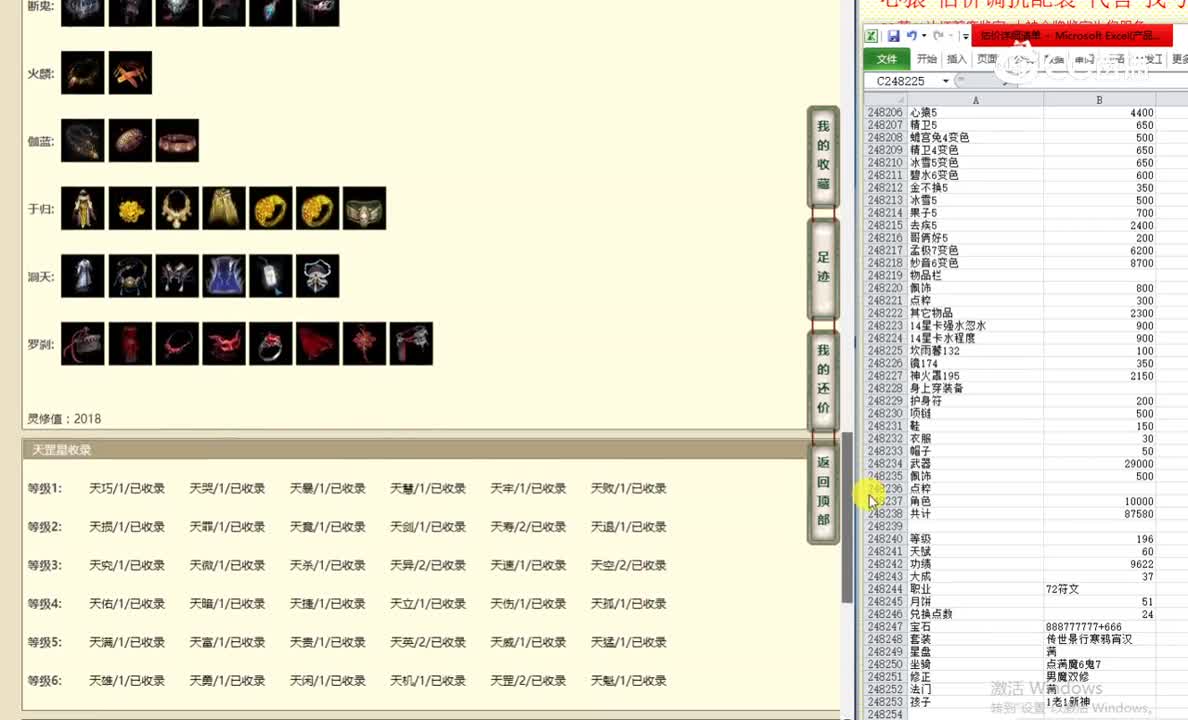Select the 伽蓝 row oval bracelet icon
The height and width of the screenshot is (720, 1188).
pyautogui.click(x=130, y=140)
